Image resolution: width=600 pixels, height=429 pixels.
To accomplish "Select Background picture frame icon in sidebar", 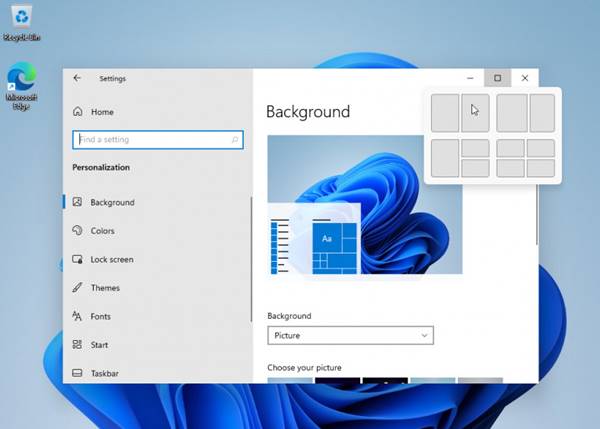I will [77, 202].
